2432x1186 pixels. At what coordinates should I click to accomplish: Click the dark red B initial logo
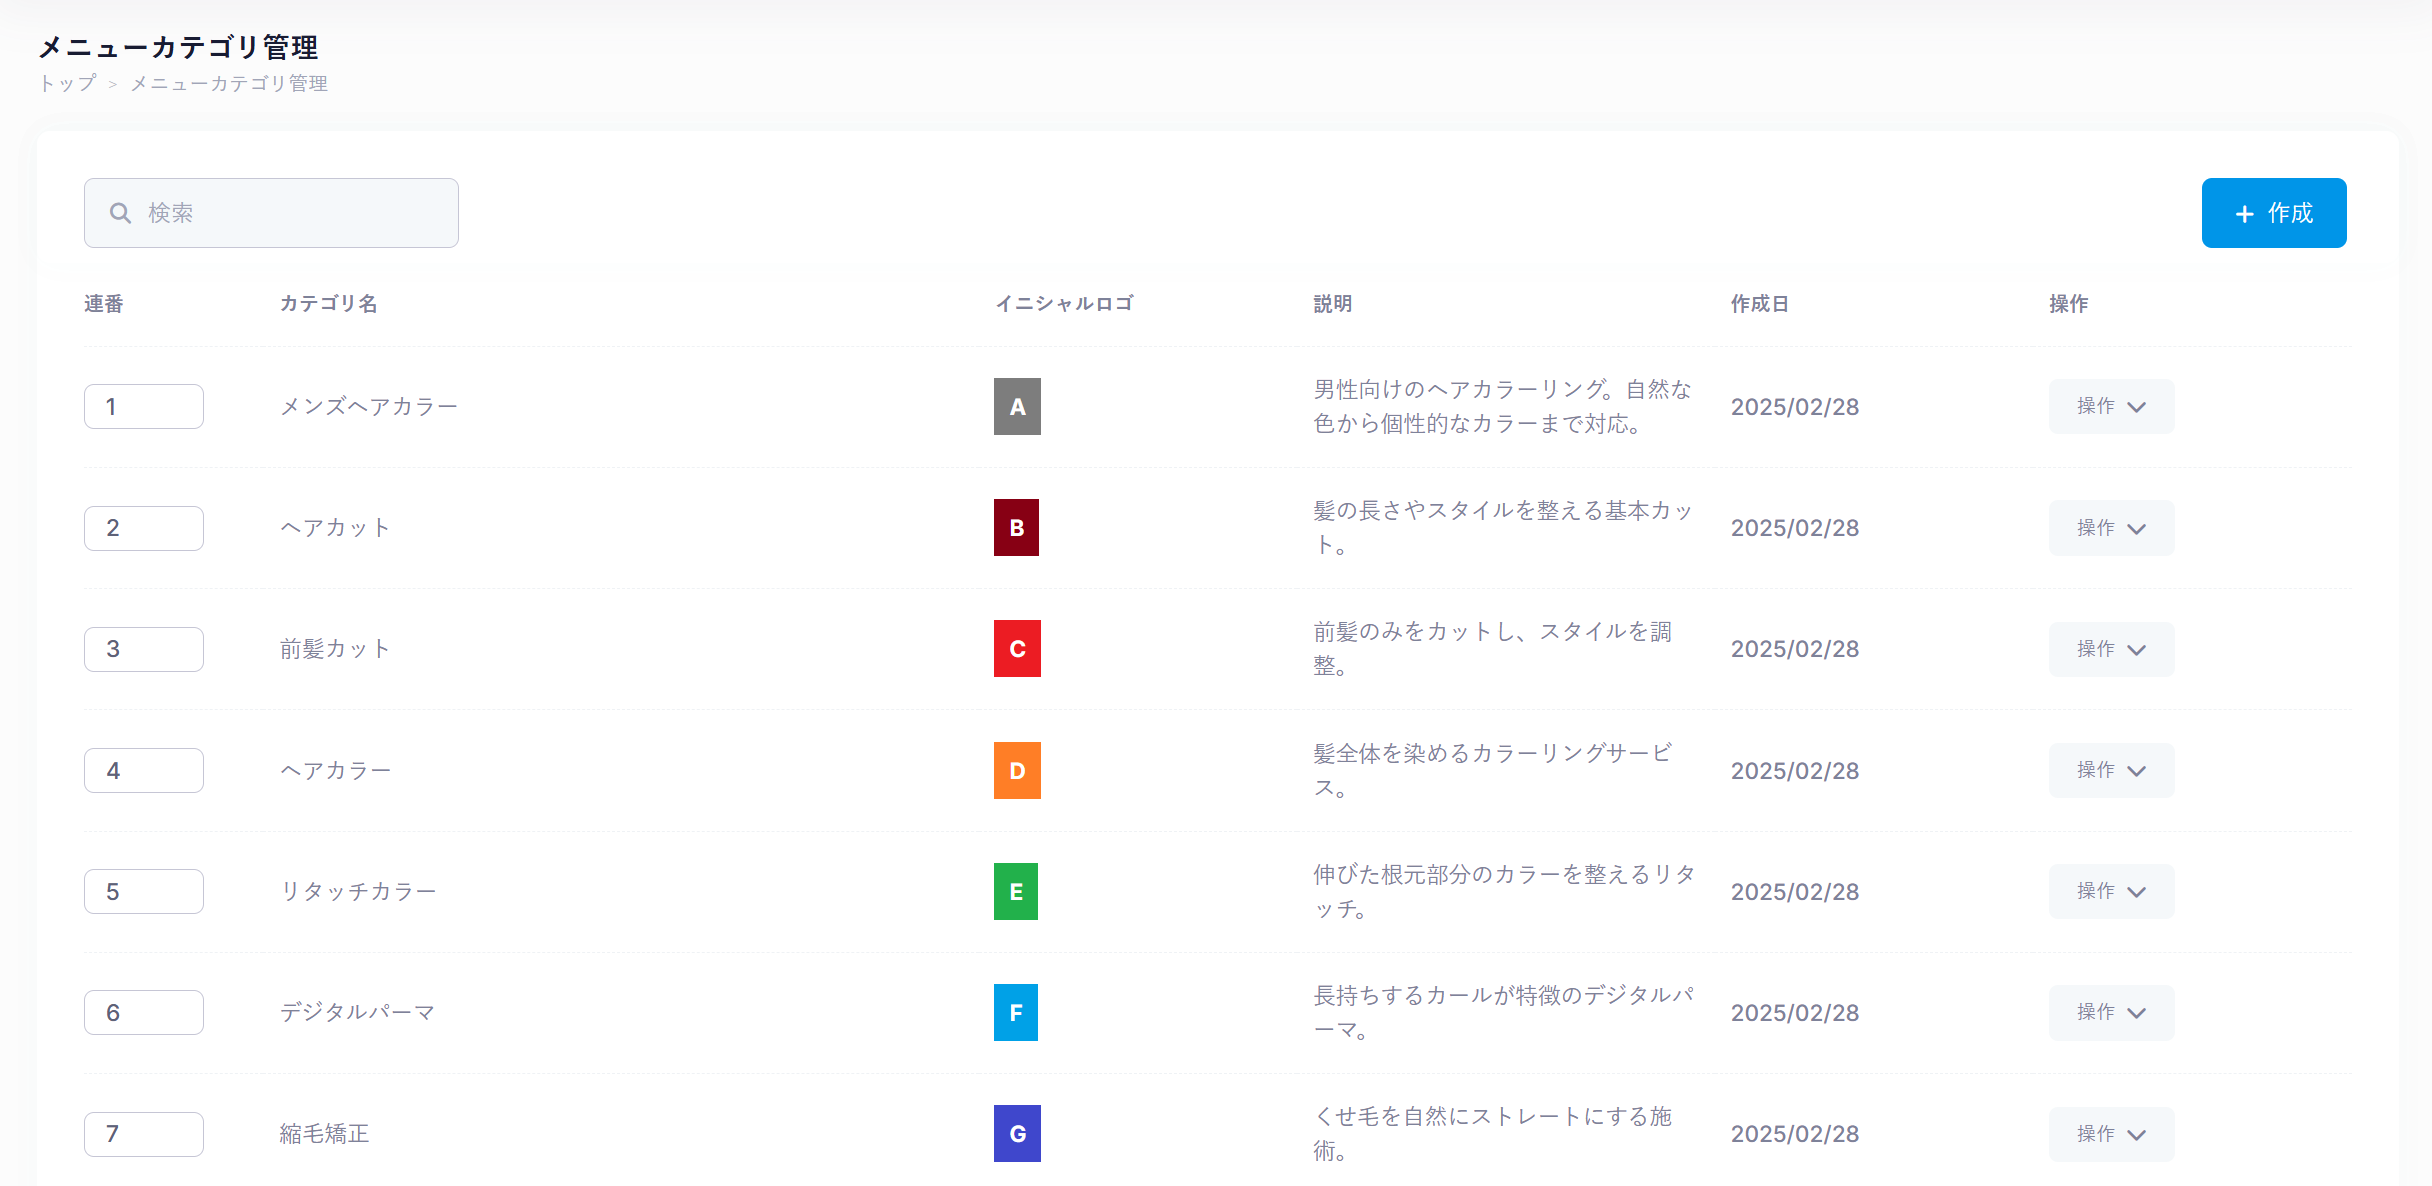[1016, 528]
